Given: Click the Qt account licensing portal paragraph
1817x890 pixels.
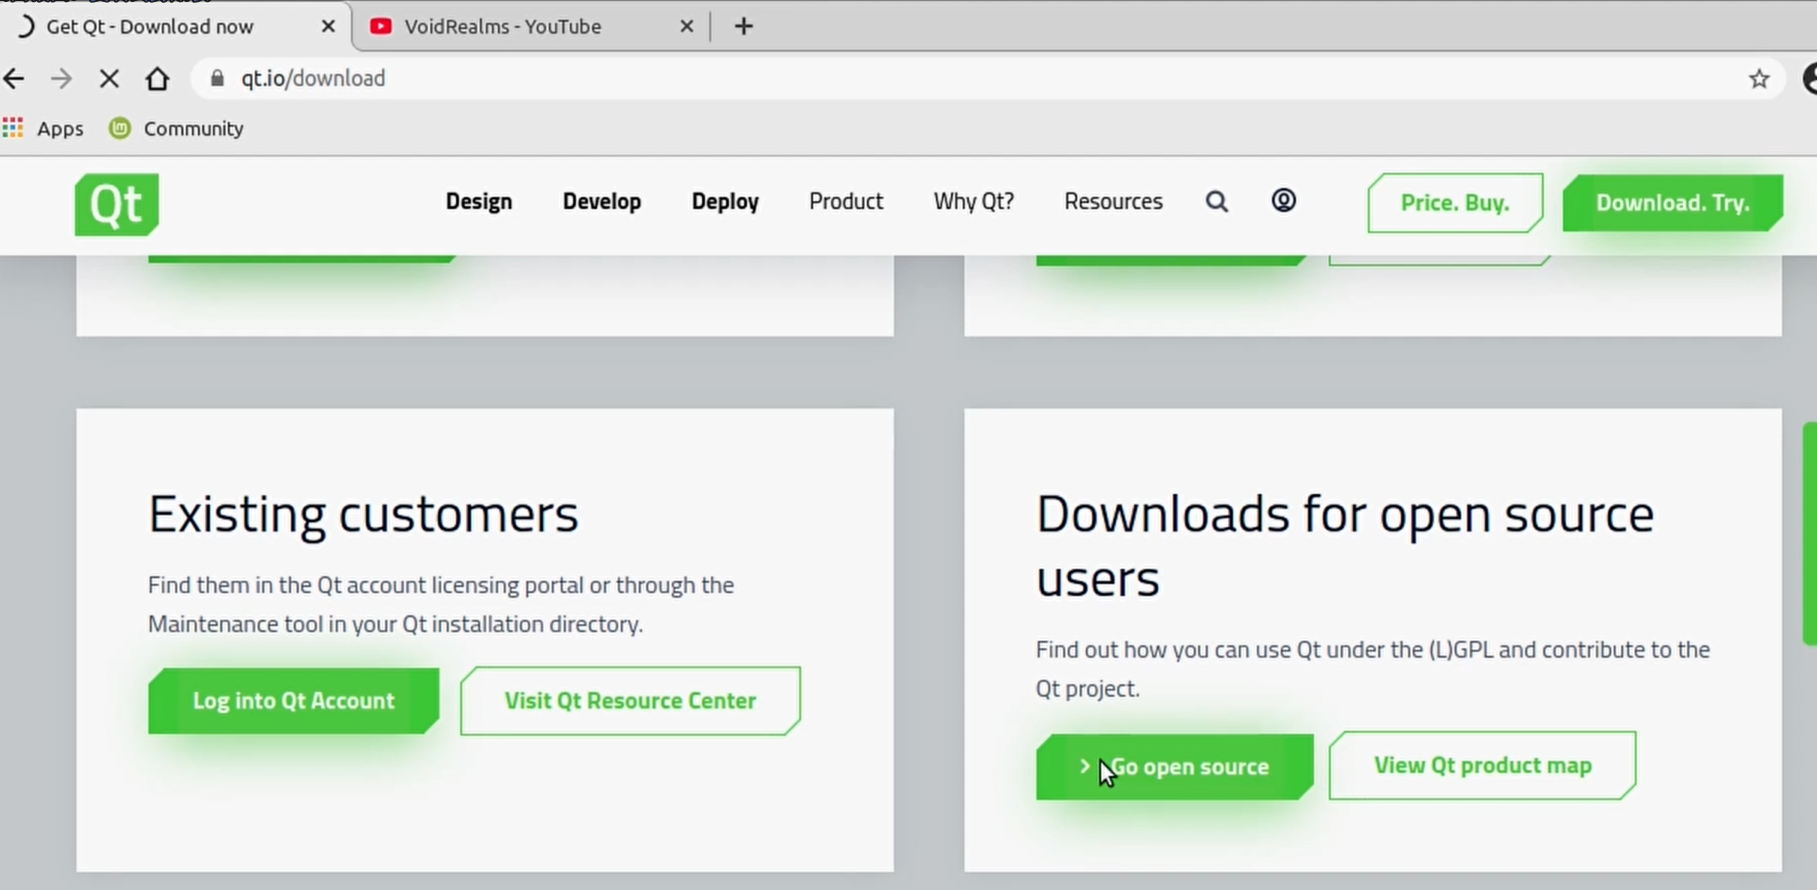Looking at the screenshot, I should pyautogui.click(x=441, y=604).
